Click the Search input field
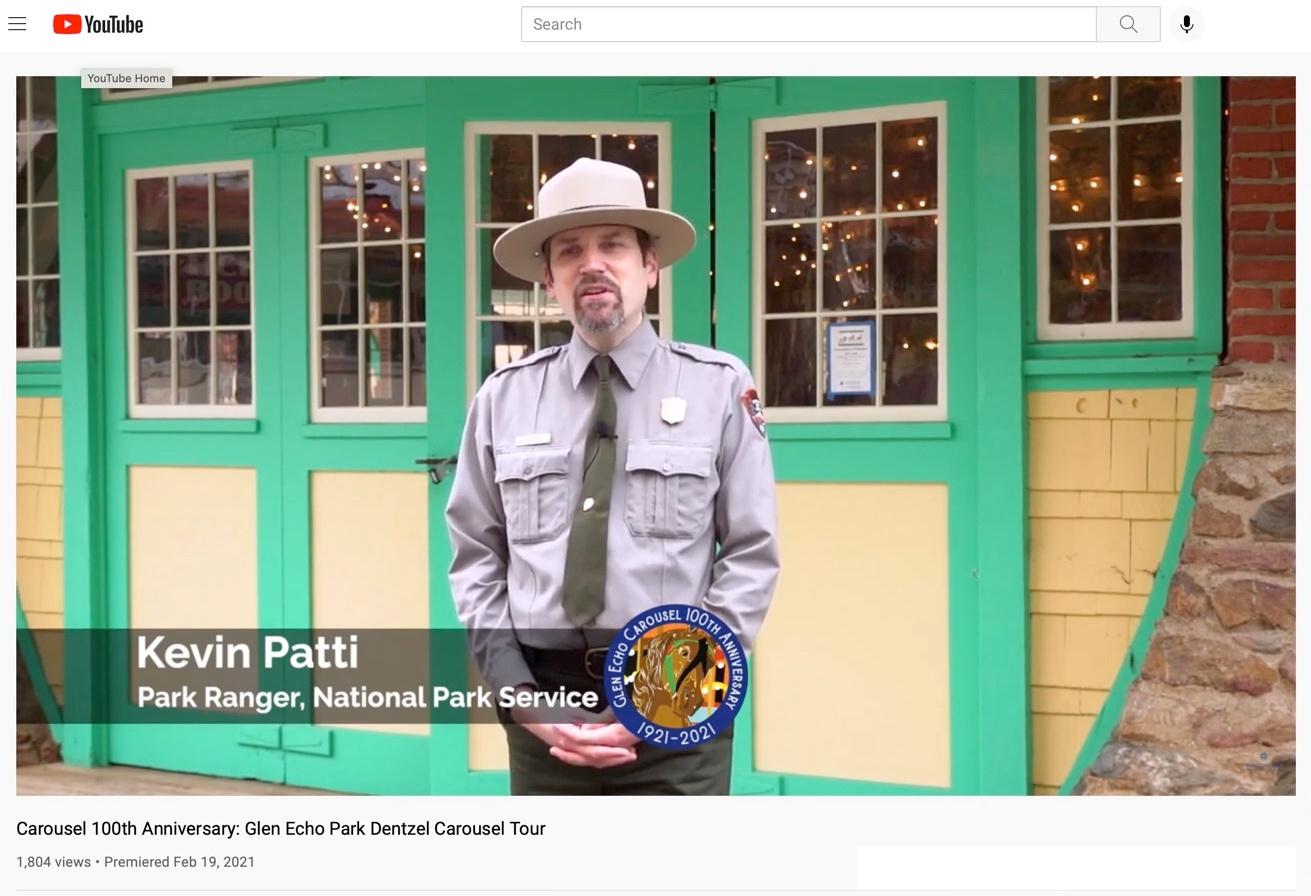 point(808,24)
